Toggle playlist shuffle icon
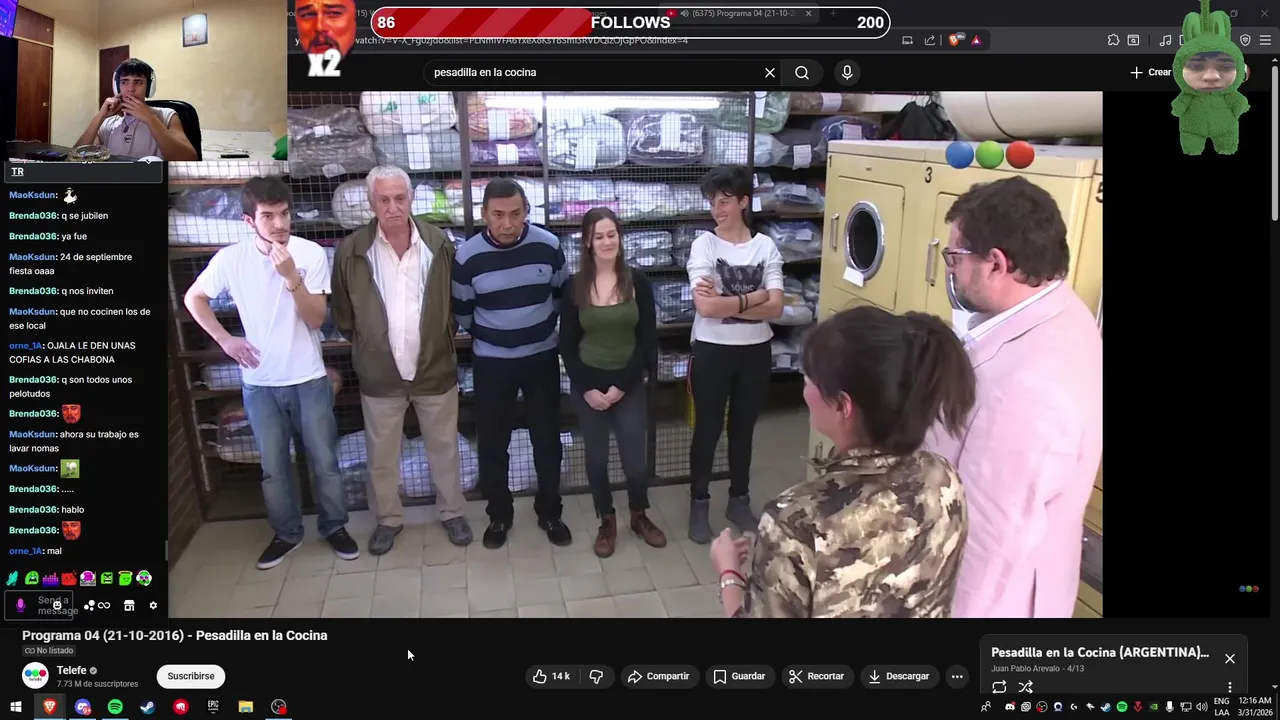This screenshot has height=720, width=1280. [x=1025, y=687]
